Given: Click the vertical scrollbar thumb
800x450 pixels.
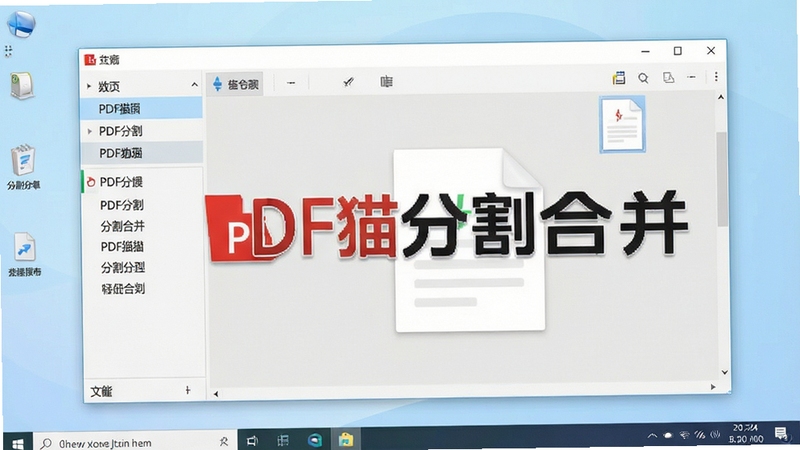Looking at the screenshot, I should (722, 179).
